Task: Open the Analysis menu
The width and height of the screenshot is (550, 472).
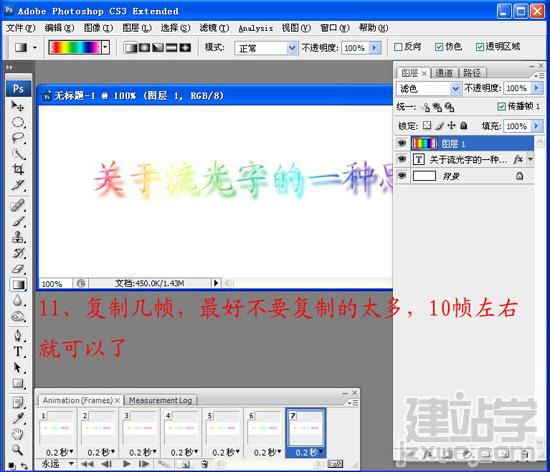Action: pos(255,28)
